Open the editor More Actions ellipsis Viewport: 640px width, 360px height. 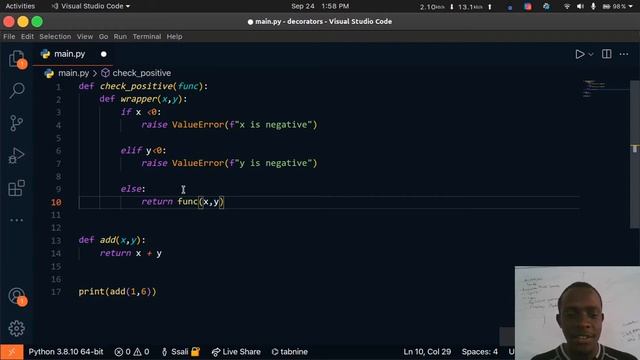click(624, 54)
